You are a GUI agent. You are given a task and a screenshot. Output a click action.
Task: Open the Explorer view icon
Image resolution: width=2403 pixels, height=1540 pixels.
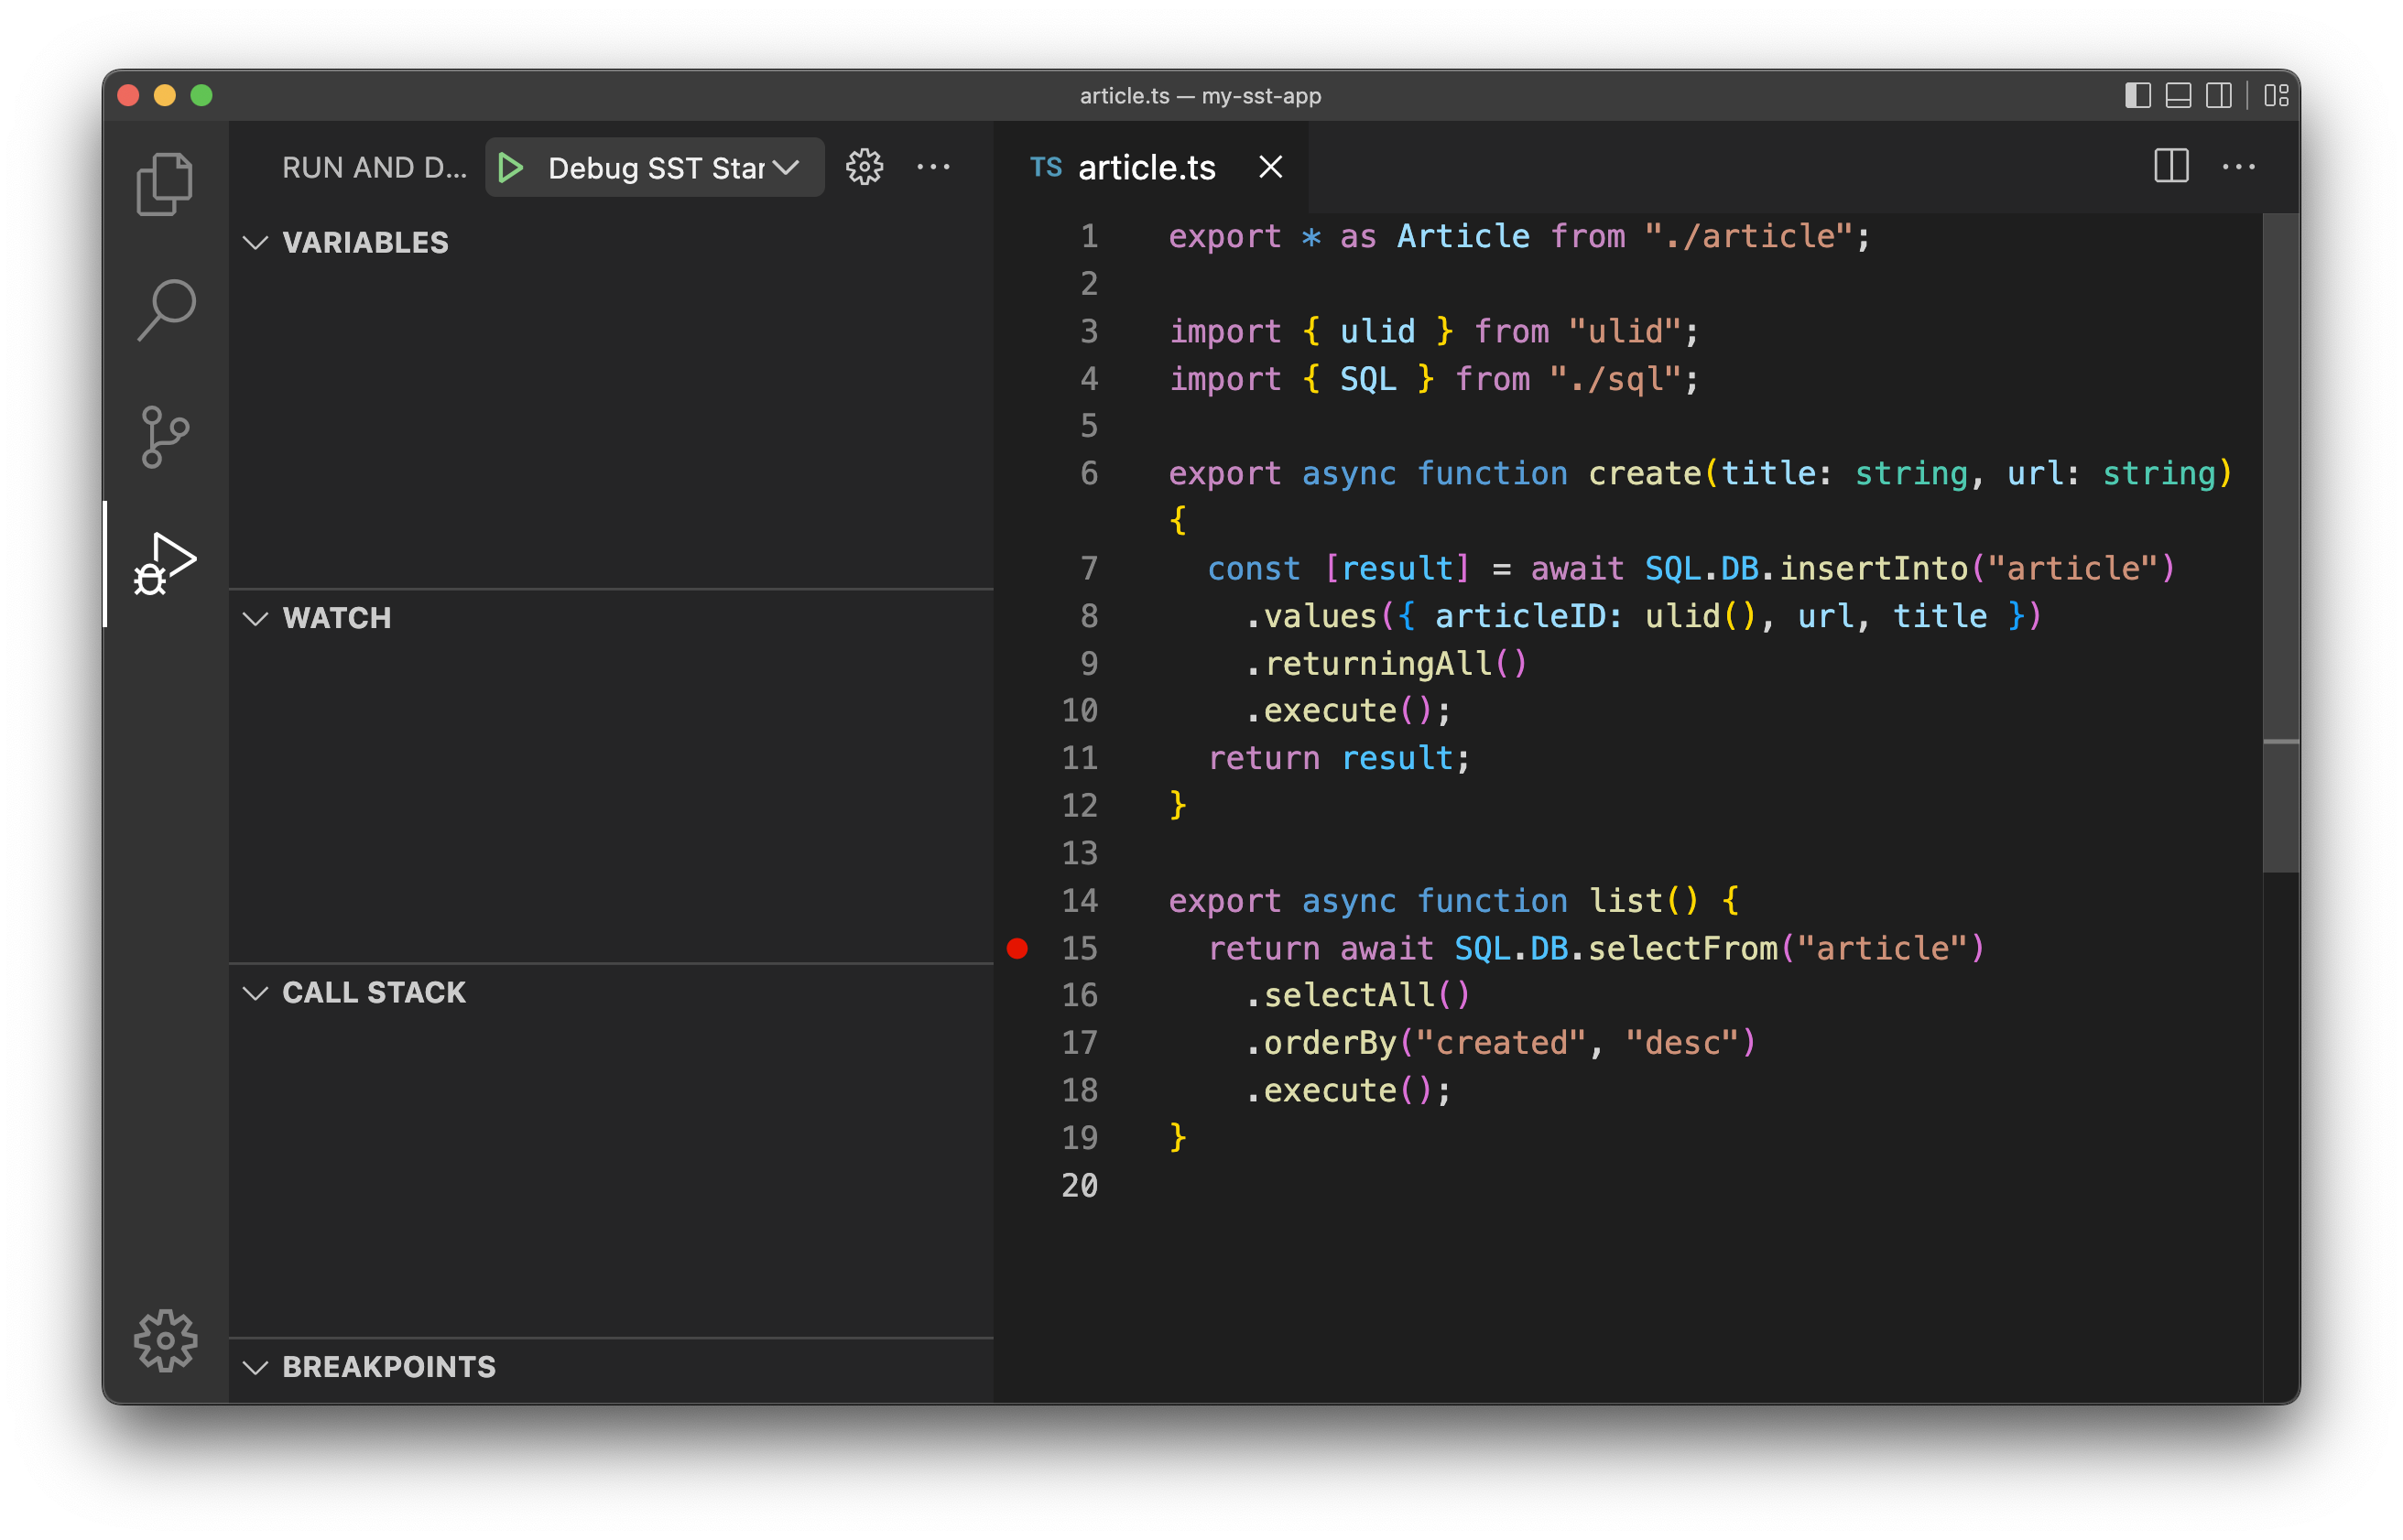pyautogui.click(x=165, y=183)
